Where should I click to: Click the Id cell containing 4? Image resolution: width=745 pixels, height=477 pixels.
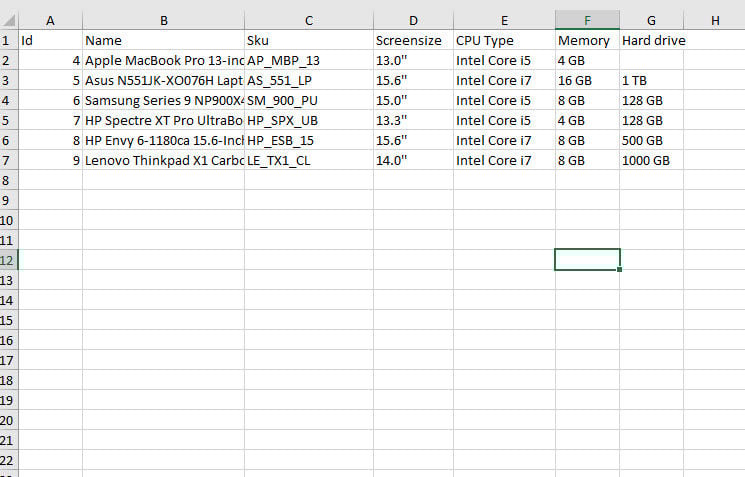click(50, 60)
